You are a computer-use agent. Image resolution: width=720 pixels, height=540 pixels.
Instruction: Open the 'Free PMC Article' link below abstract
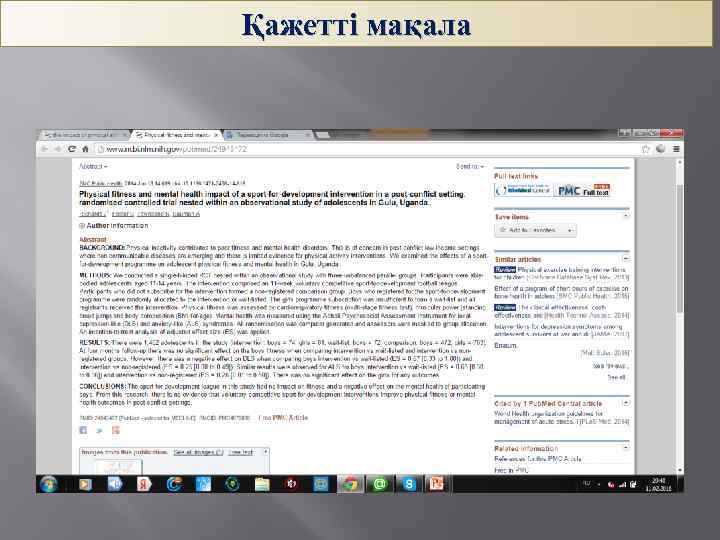point(283,418)
